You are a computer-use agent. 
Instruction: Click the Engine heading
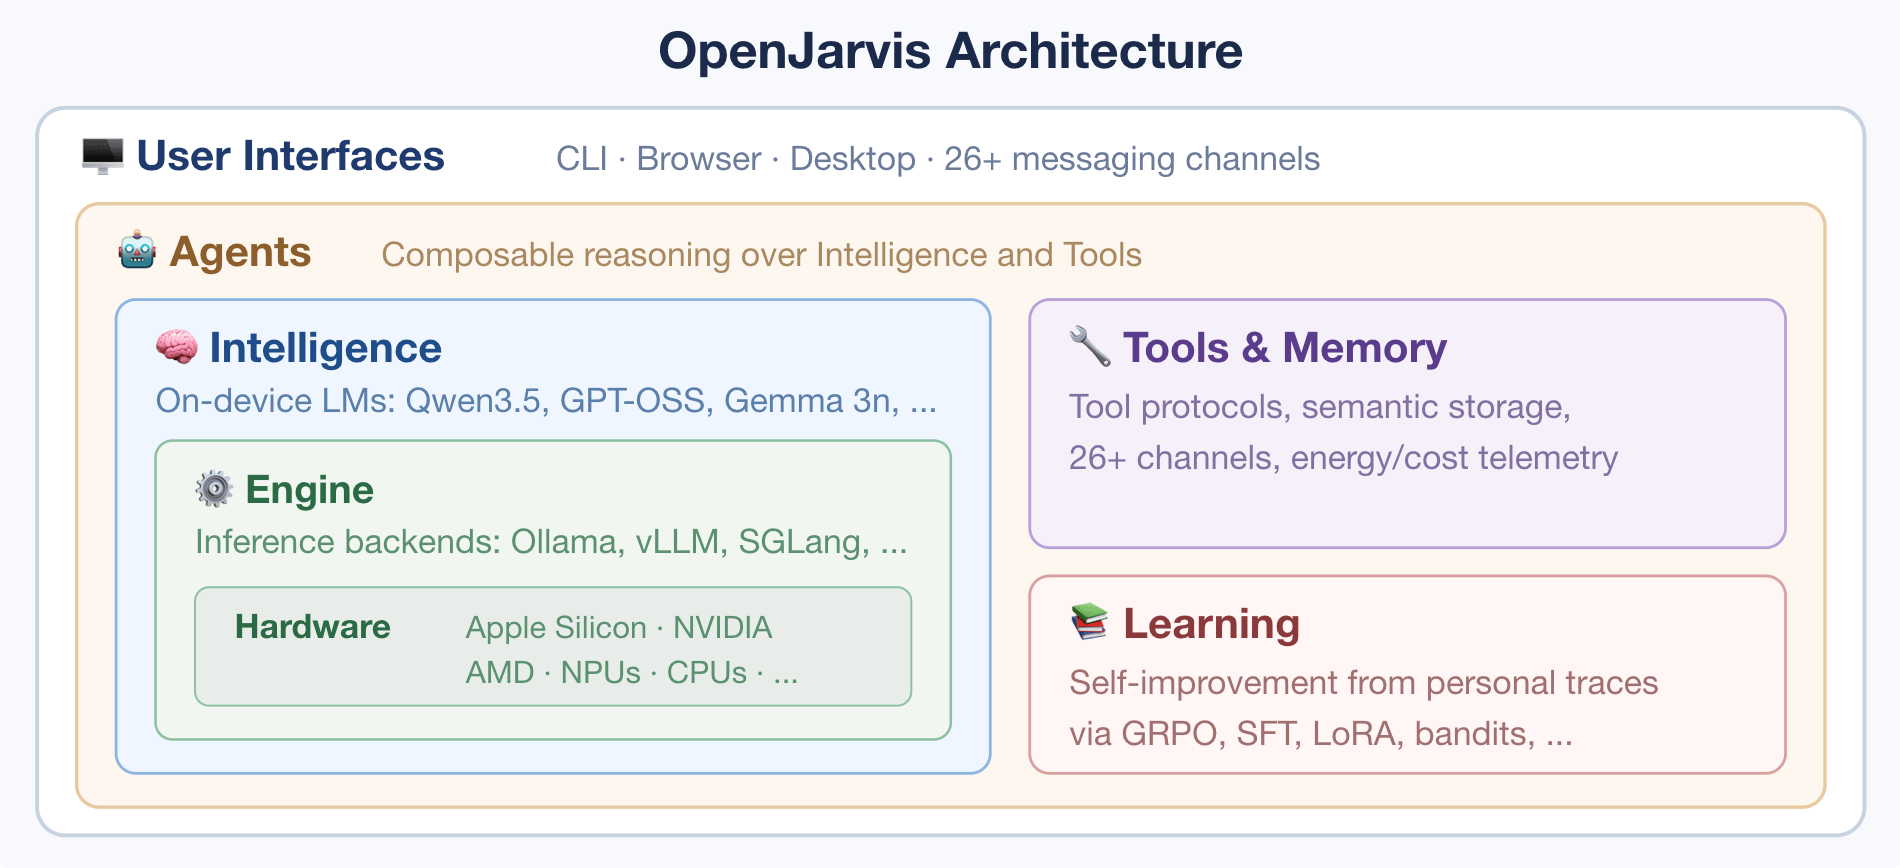tap(310, 490)
